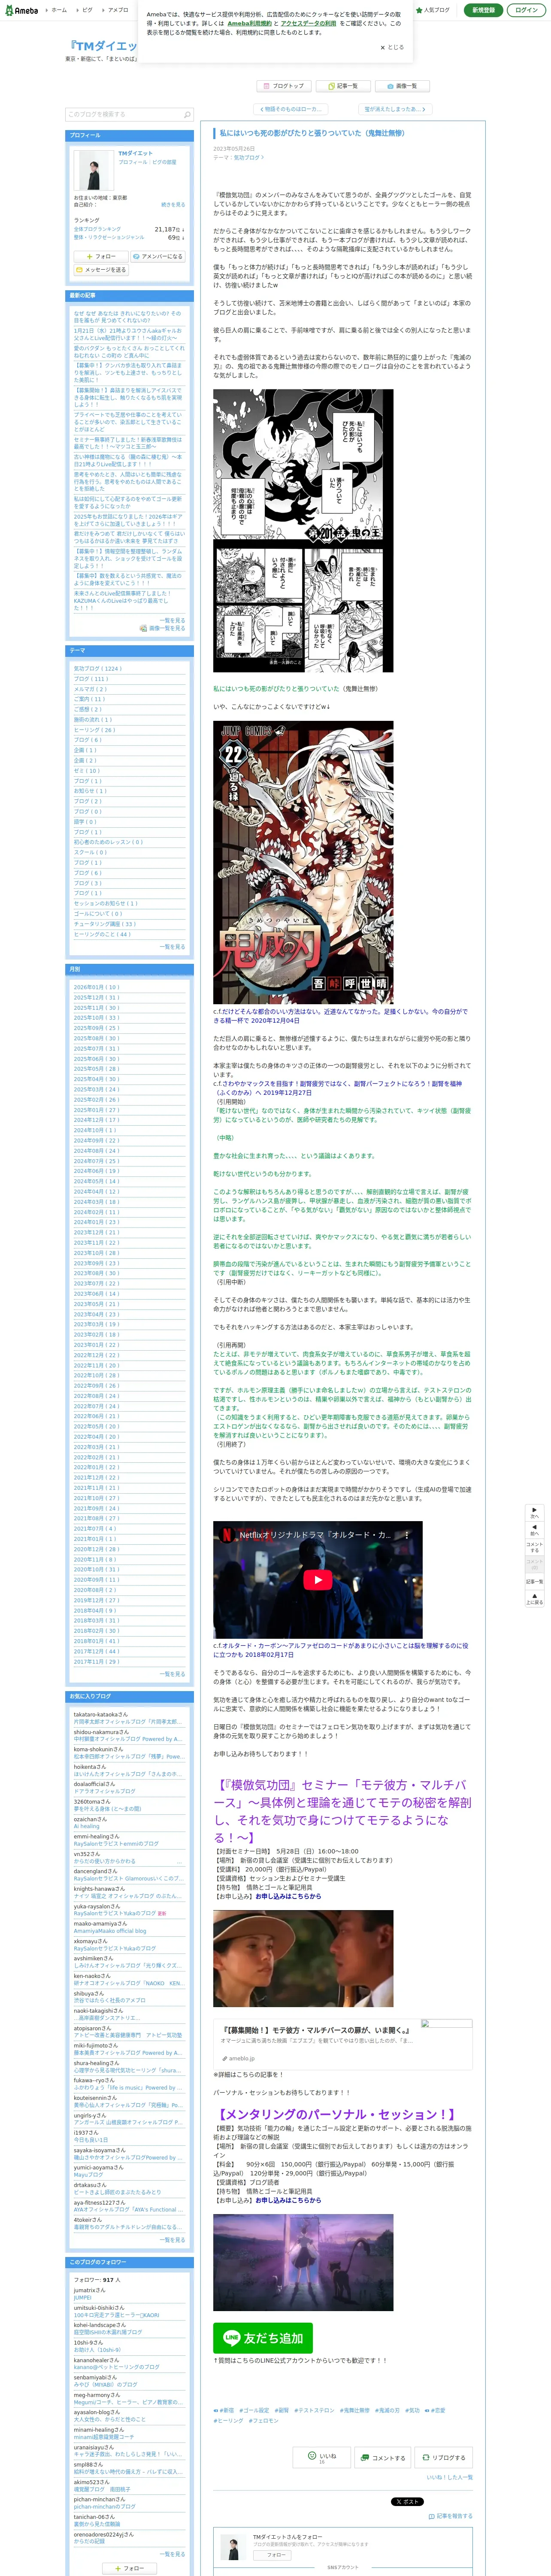Open the 2026年01月 monthly archive
This screenshot has height=2576, width=551.
pyautogui.click(x=96, y=987)
